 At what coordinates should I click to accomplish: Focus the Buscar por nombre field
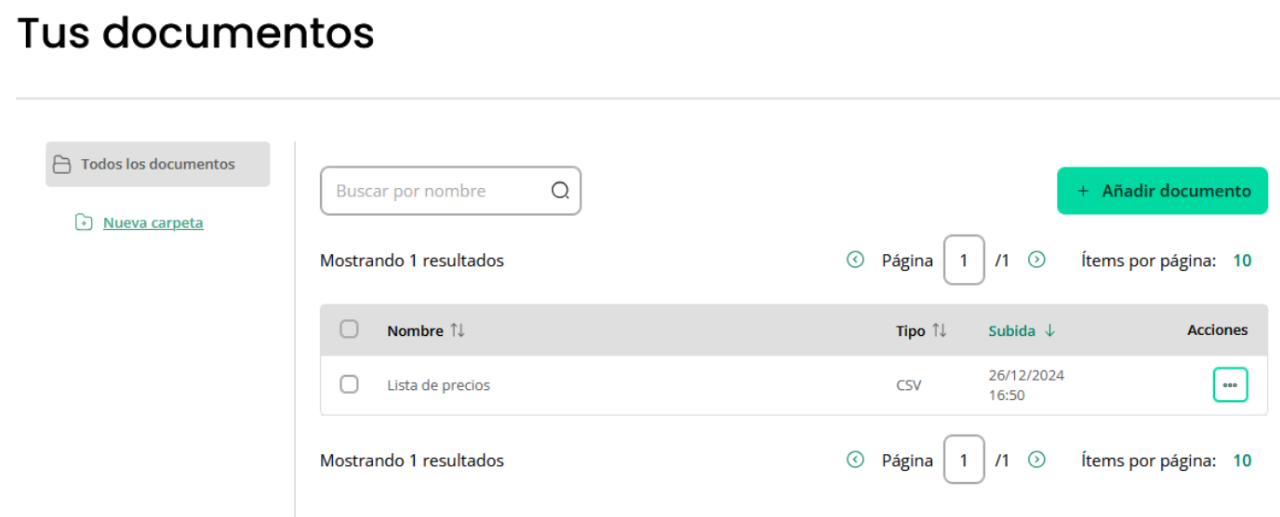pos(450,191)
